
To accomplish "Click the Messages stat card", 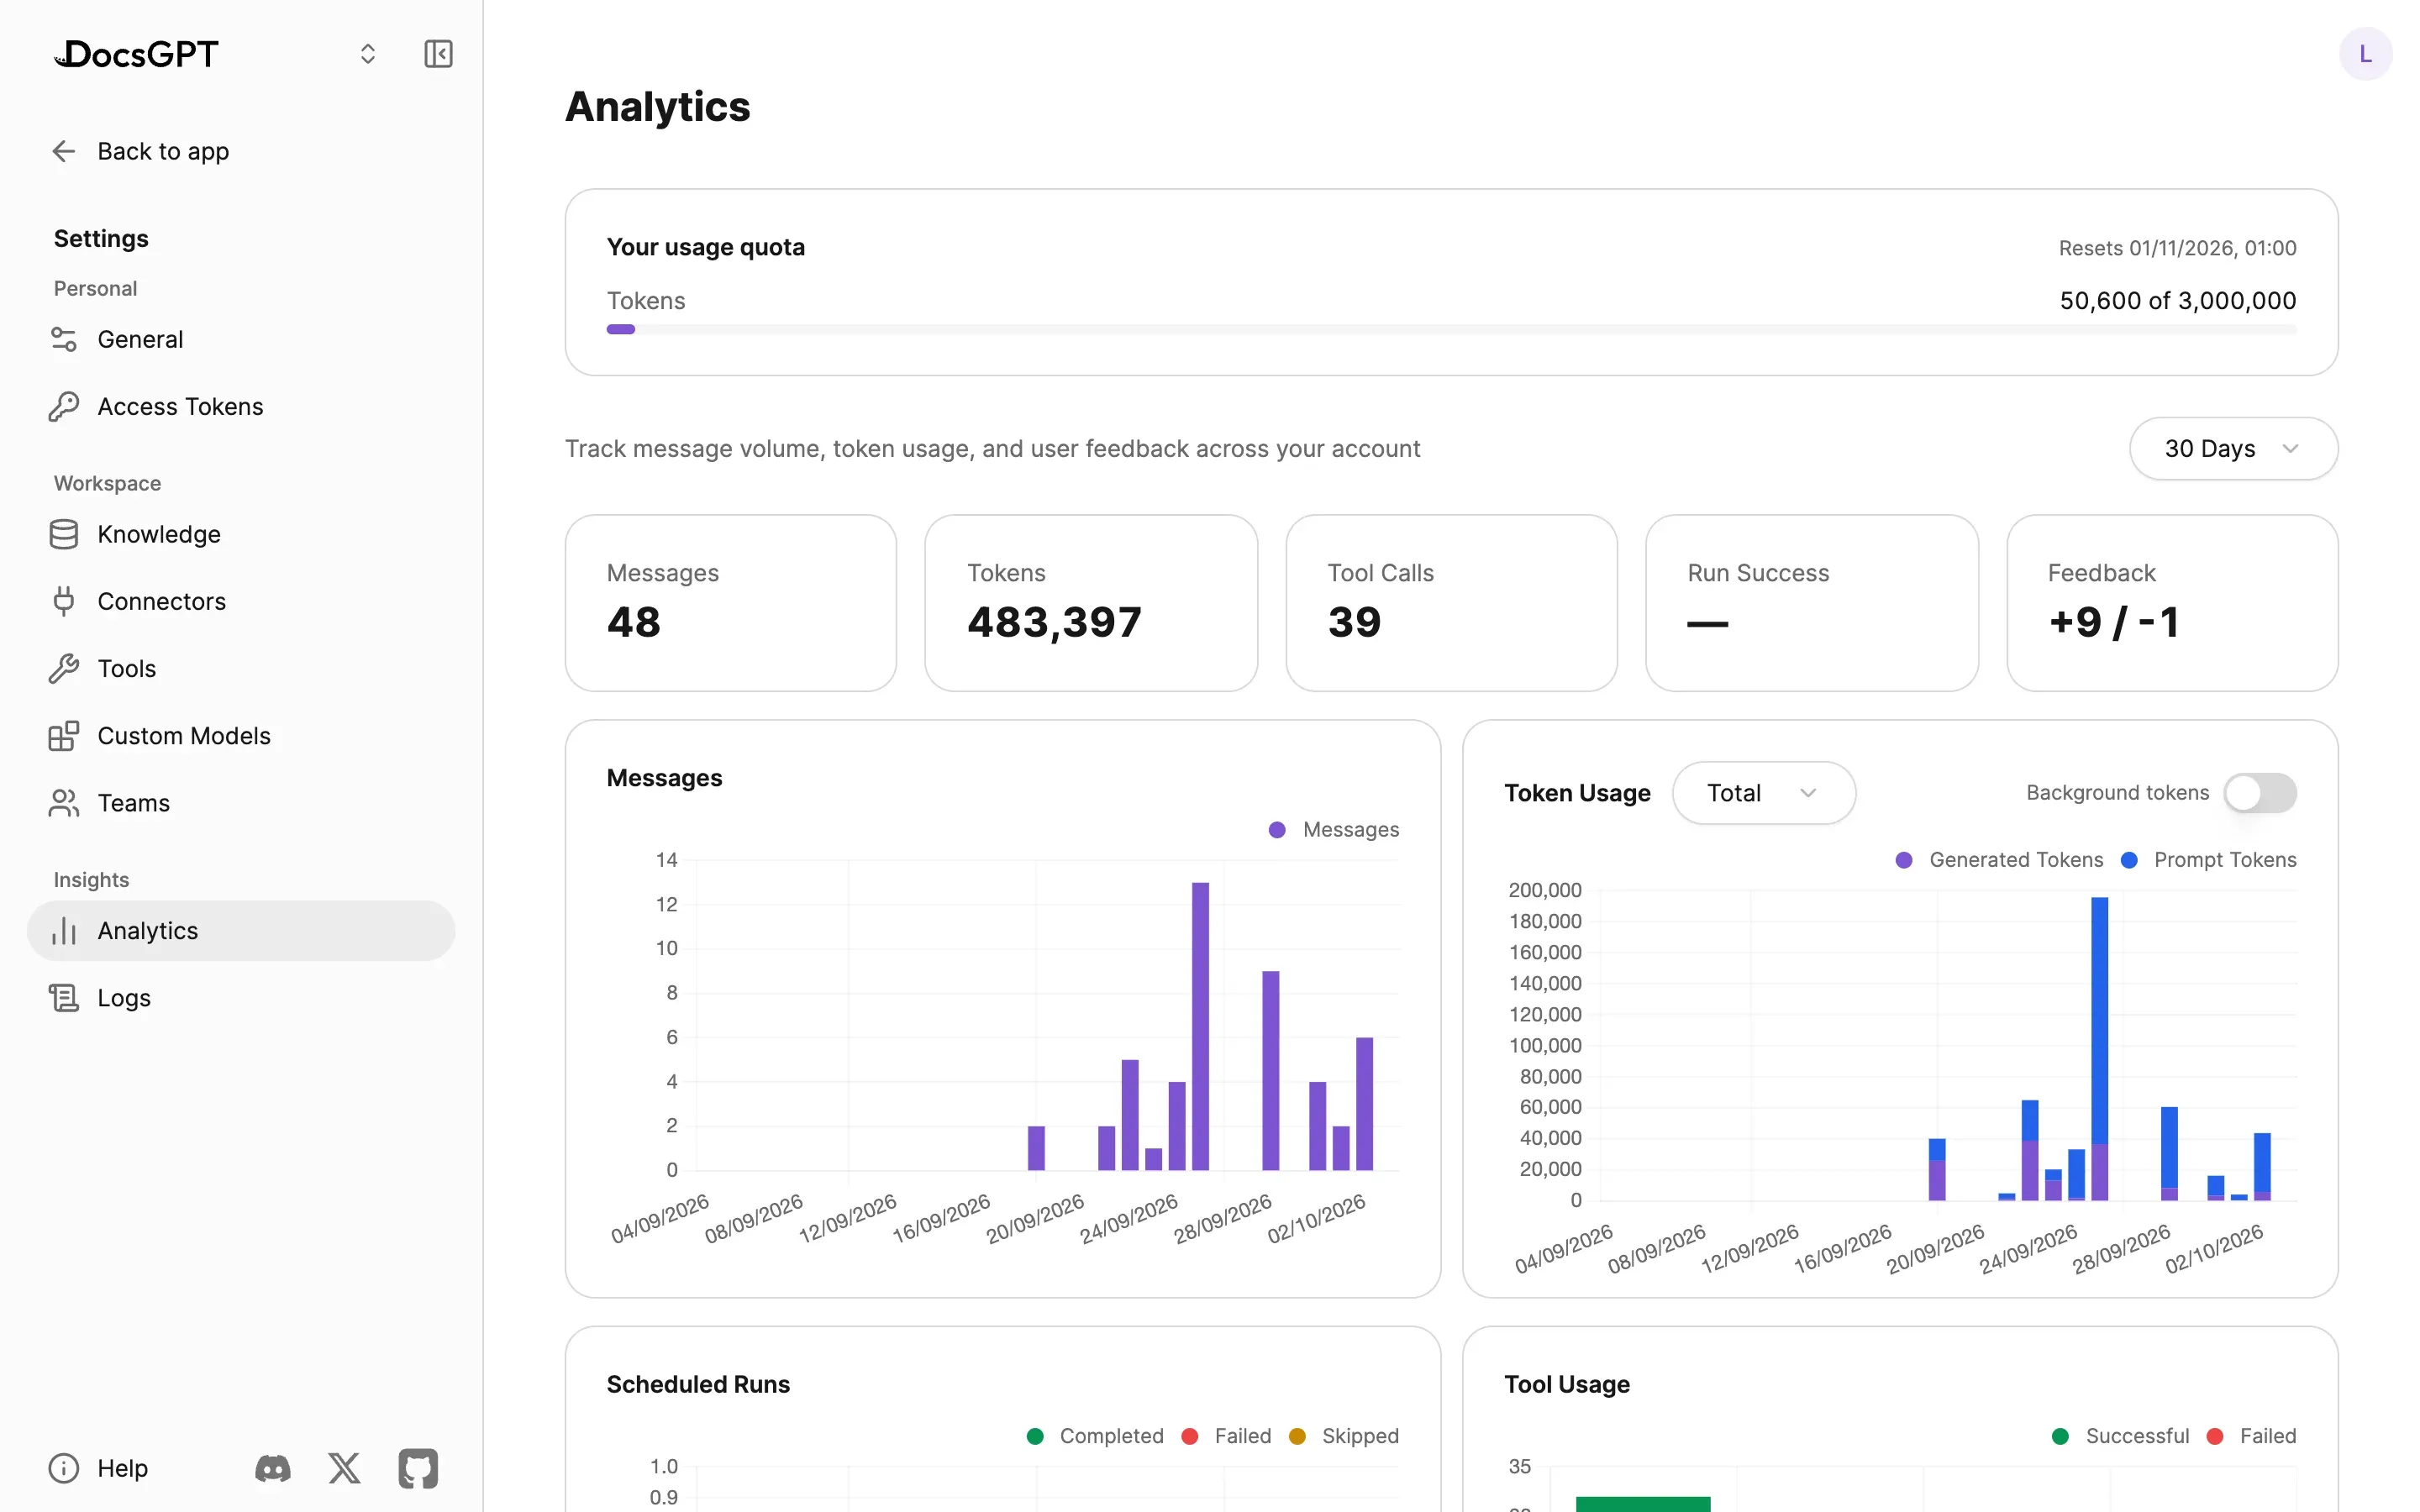I will (731, 602).
